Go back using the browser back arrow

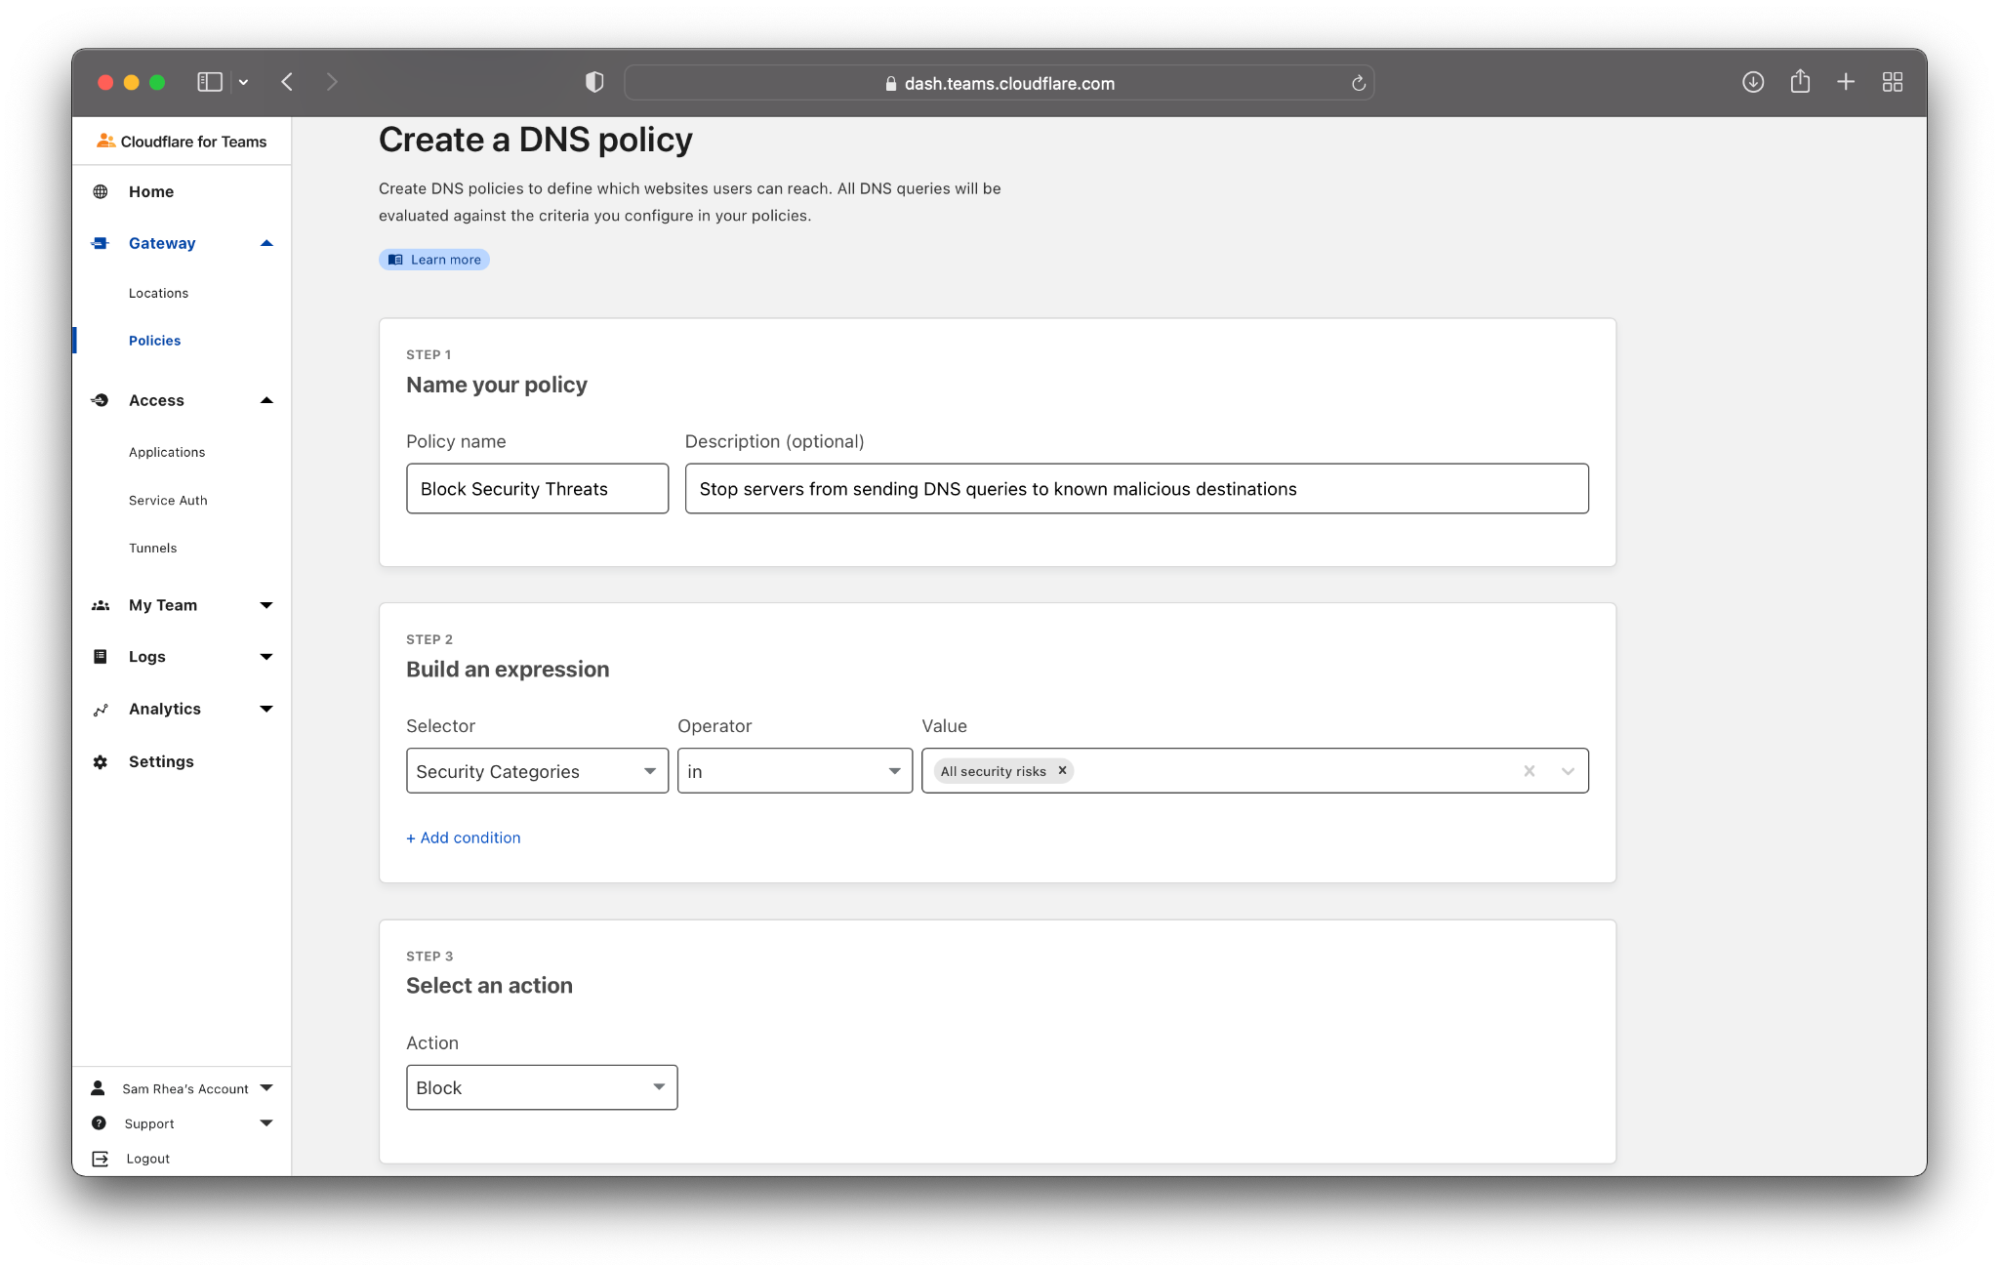pos(287,82)
